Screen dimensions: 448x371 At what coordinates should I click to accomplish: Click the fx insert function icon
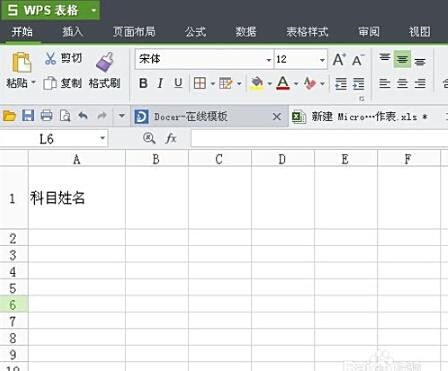[170, 138]
